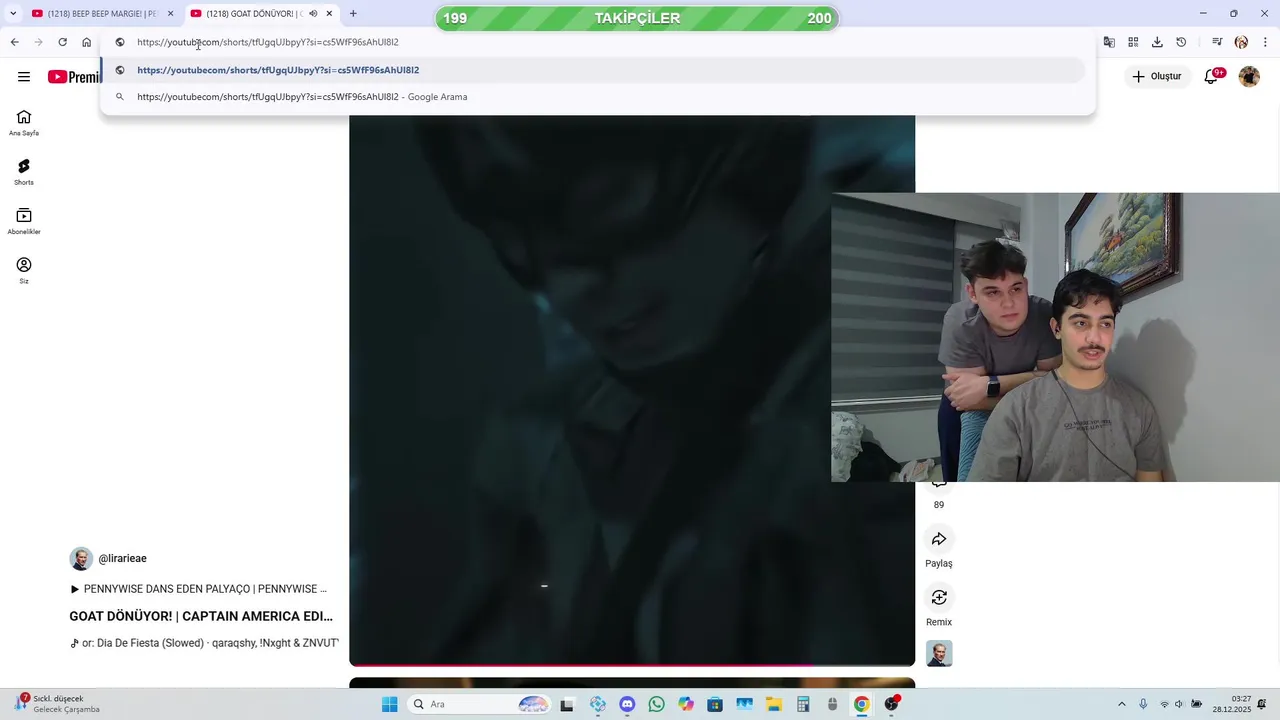Viewport: 1280px width, 720px height.
Task: Open Calculator from the taskbar
Action: pos(803,704)
